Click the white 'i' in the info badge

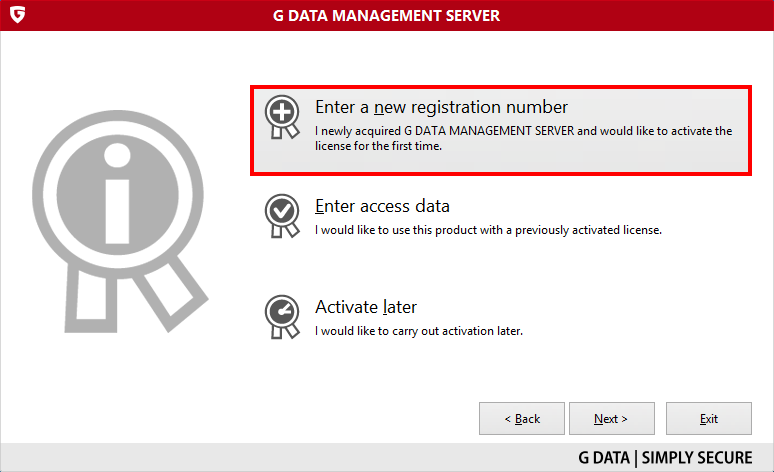(x=117, y=194)
